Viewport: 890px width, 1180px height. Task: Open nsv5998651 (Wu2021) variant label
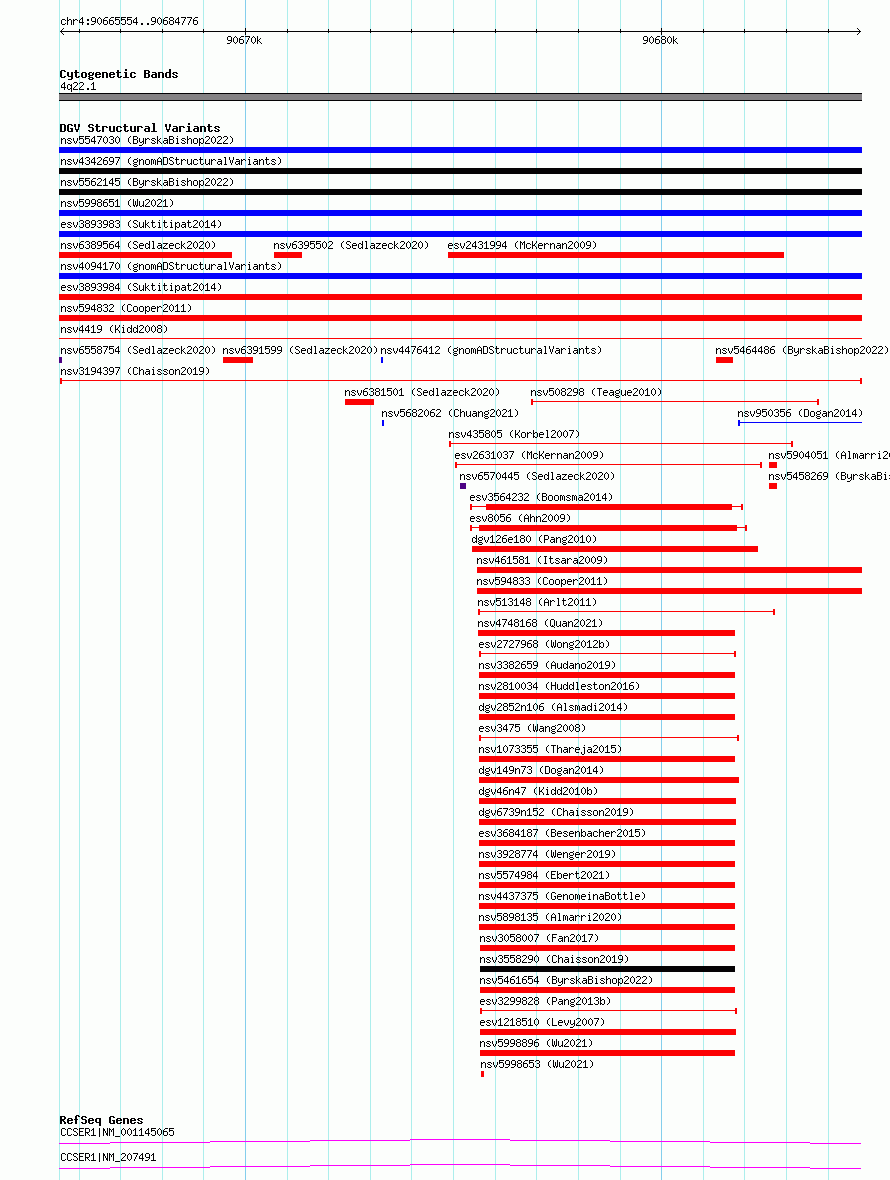(x=117, y=203)
